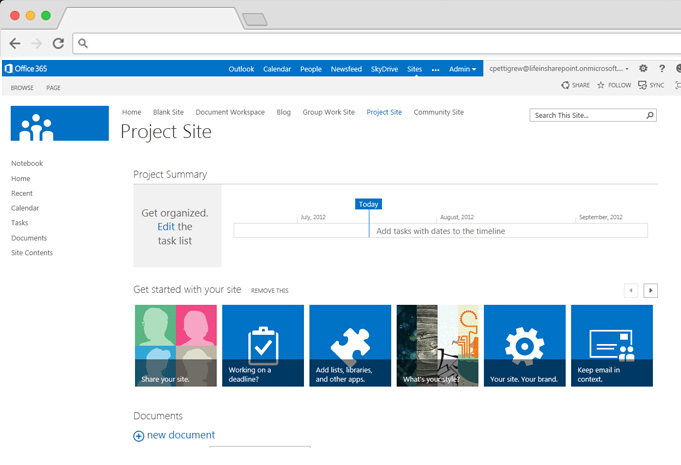Expand the ellipsis more-links menu
Viewport: 681px width, 465px height.
[435, 69]
